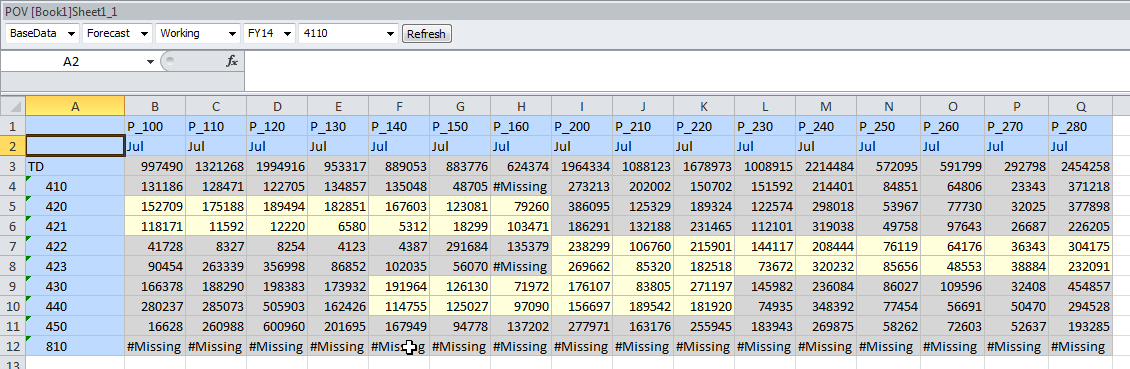Click the #Missing cell in row 410
Screen dimensions: 1130x369
pyautogui.click(x=521, y=187)
